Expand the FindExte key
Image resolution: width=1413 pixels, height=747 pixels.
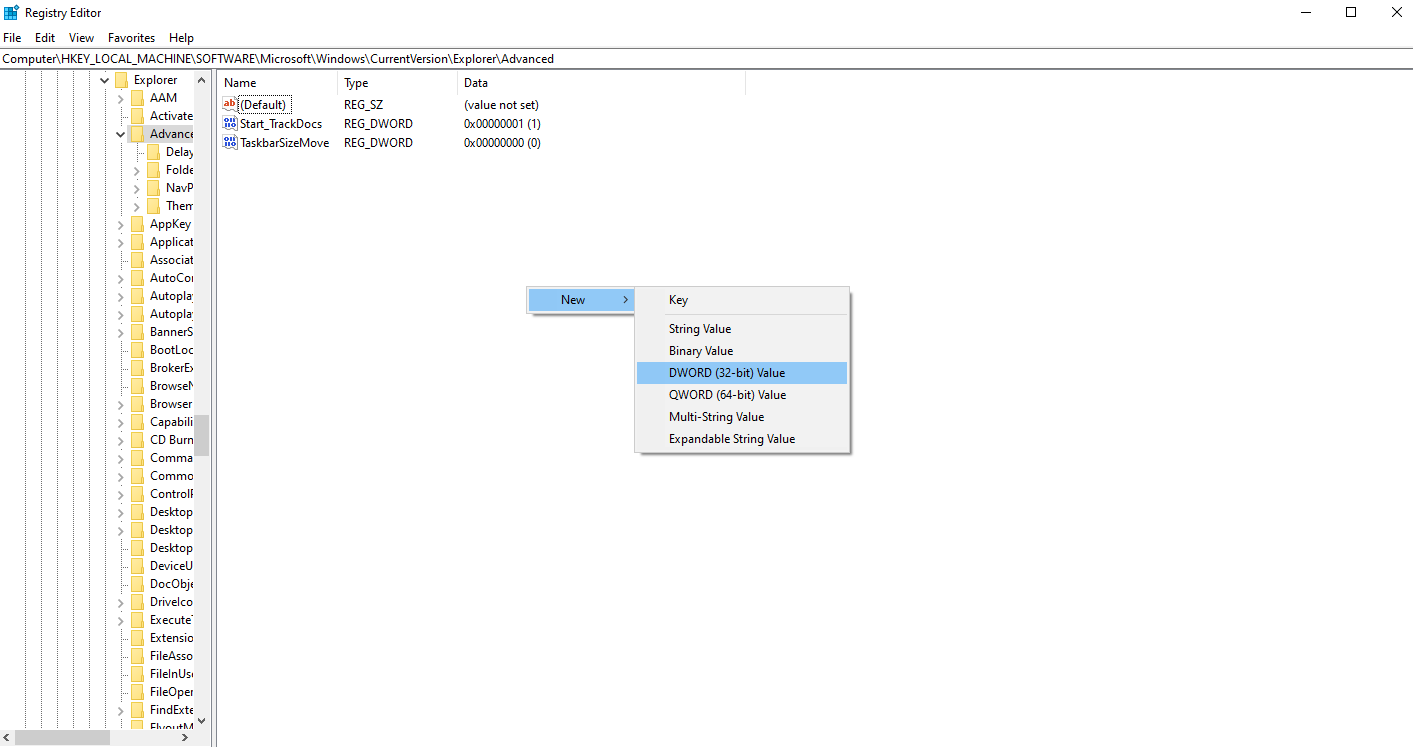[121, 710]
